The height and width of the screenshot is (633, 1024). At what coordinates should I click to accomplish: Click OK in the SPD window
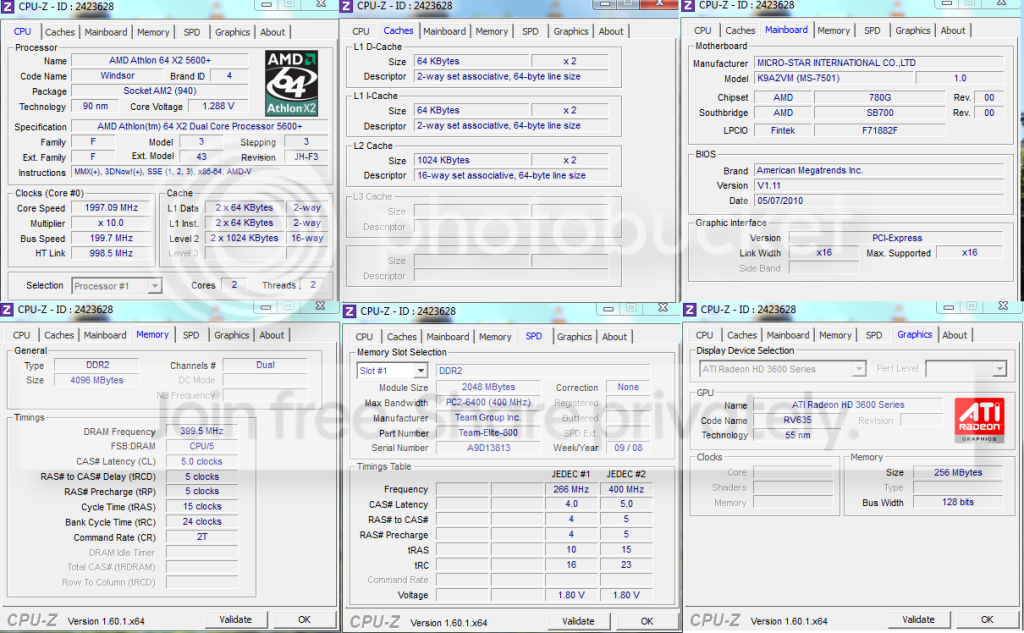coord(647,621)
